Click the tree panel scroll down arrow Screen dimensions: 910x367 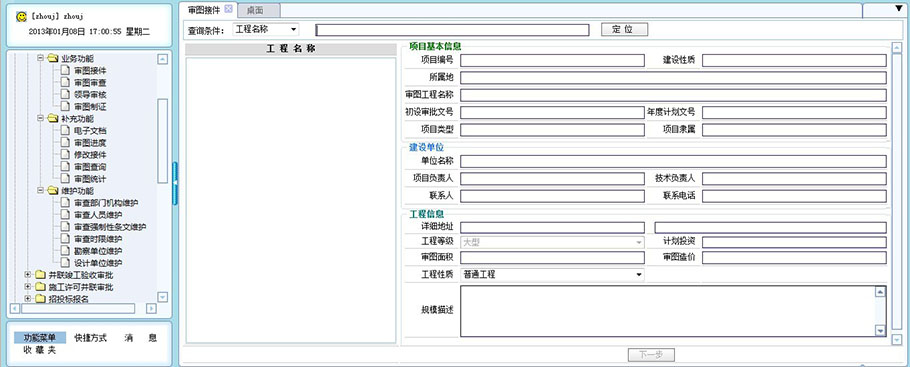click(x=162, y=297)
